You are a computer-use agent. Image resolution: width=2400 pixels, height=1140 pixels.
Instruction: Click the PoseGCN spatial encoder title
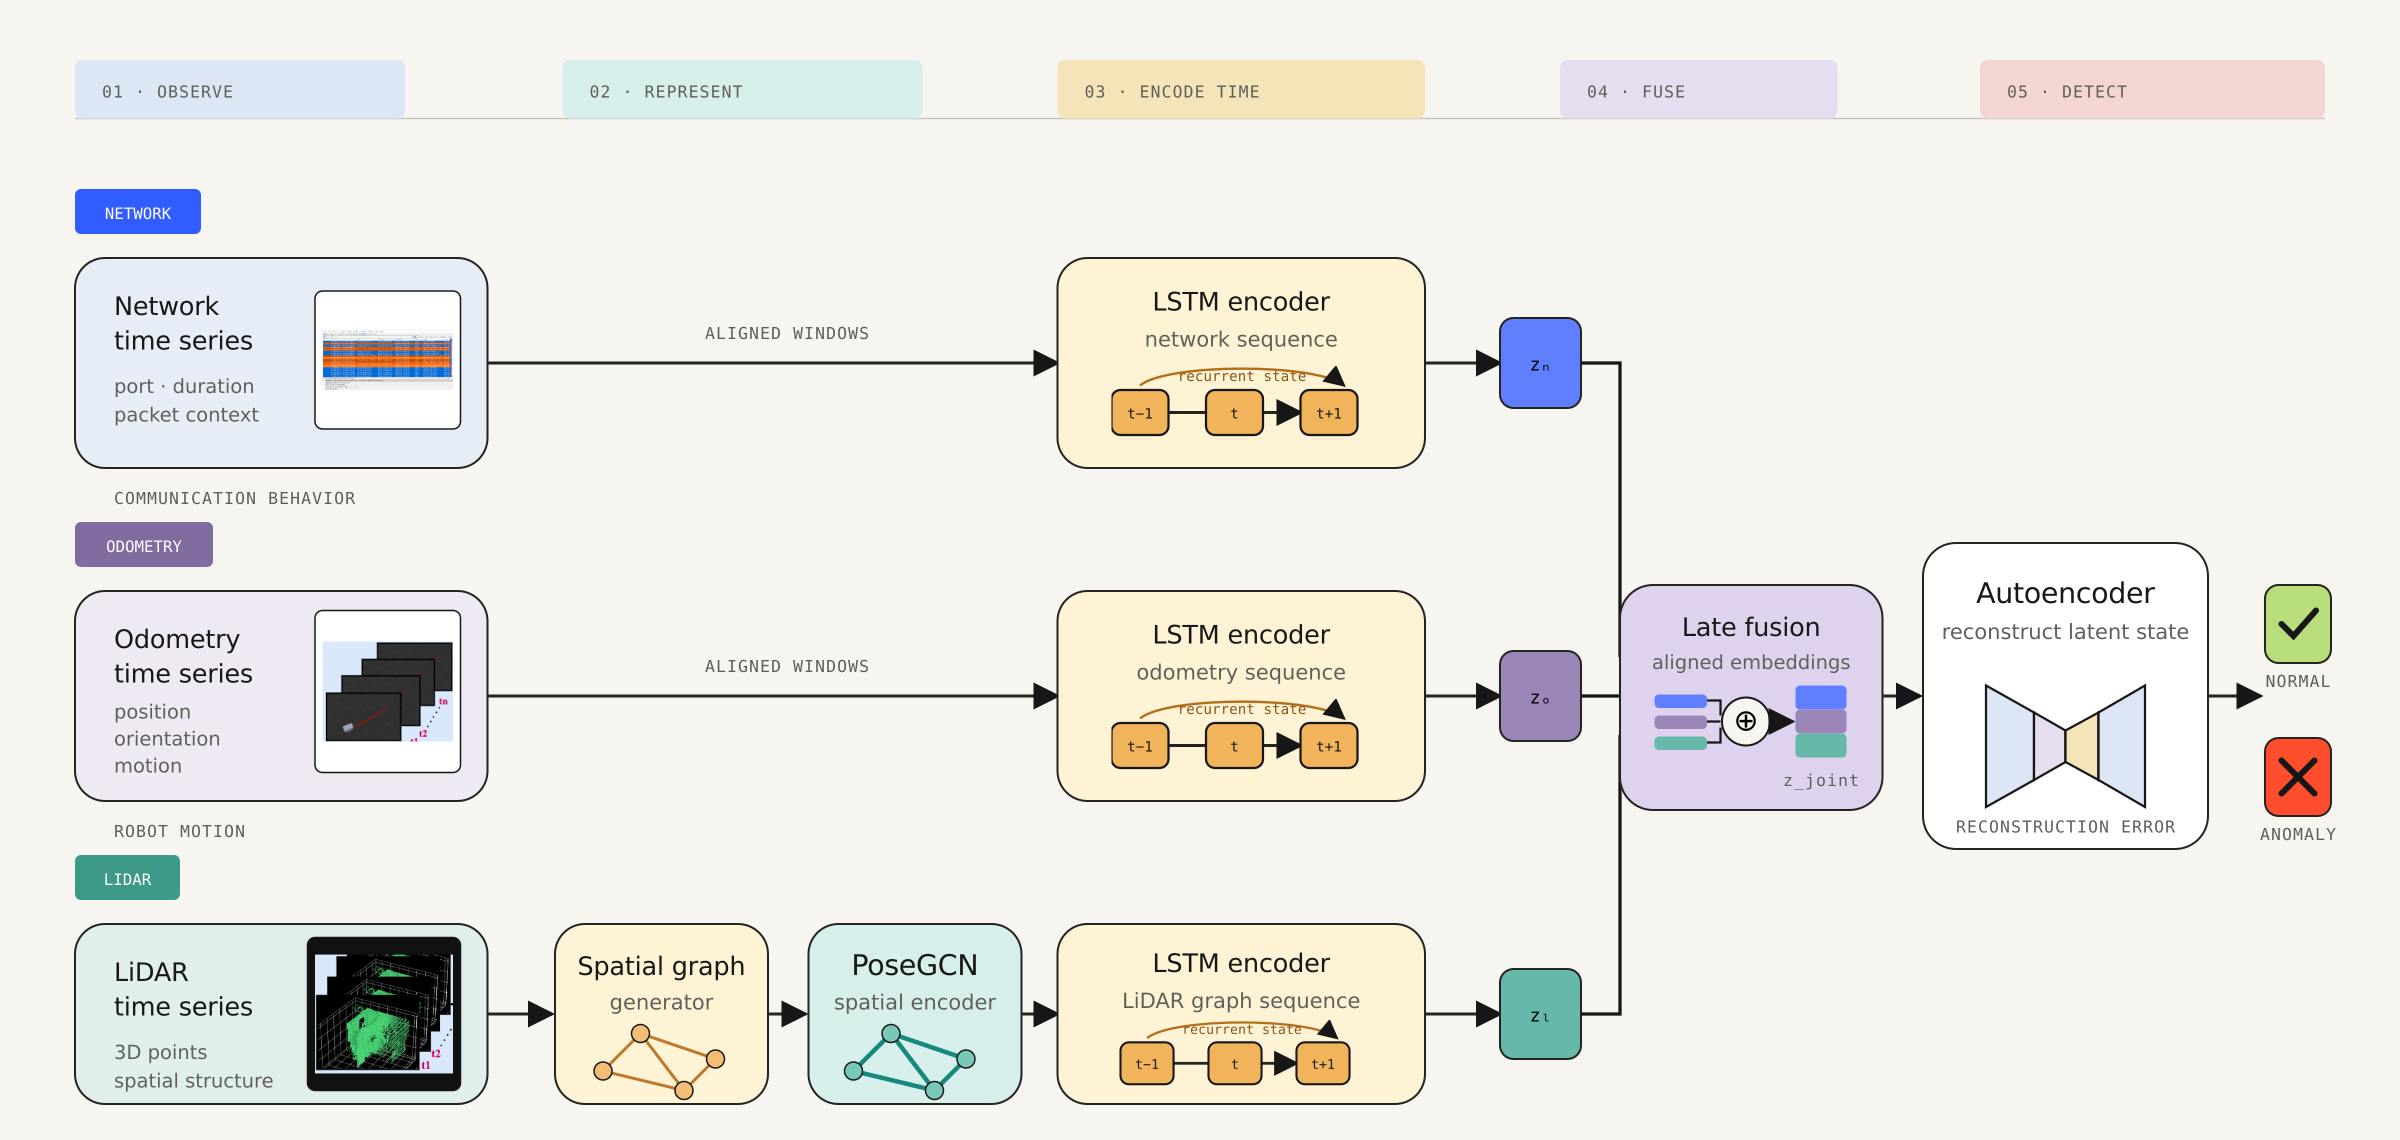click(x=915, y=982)
